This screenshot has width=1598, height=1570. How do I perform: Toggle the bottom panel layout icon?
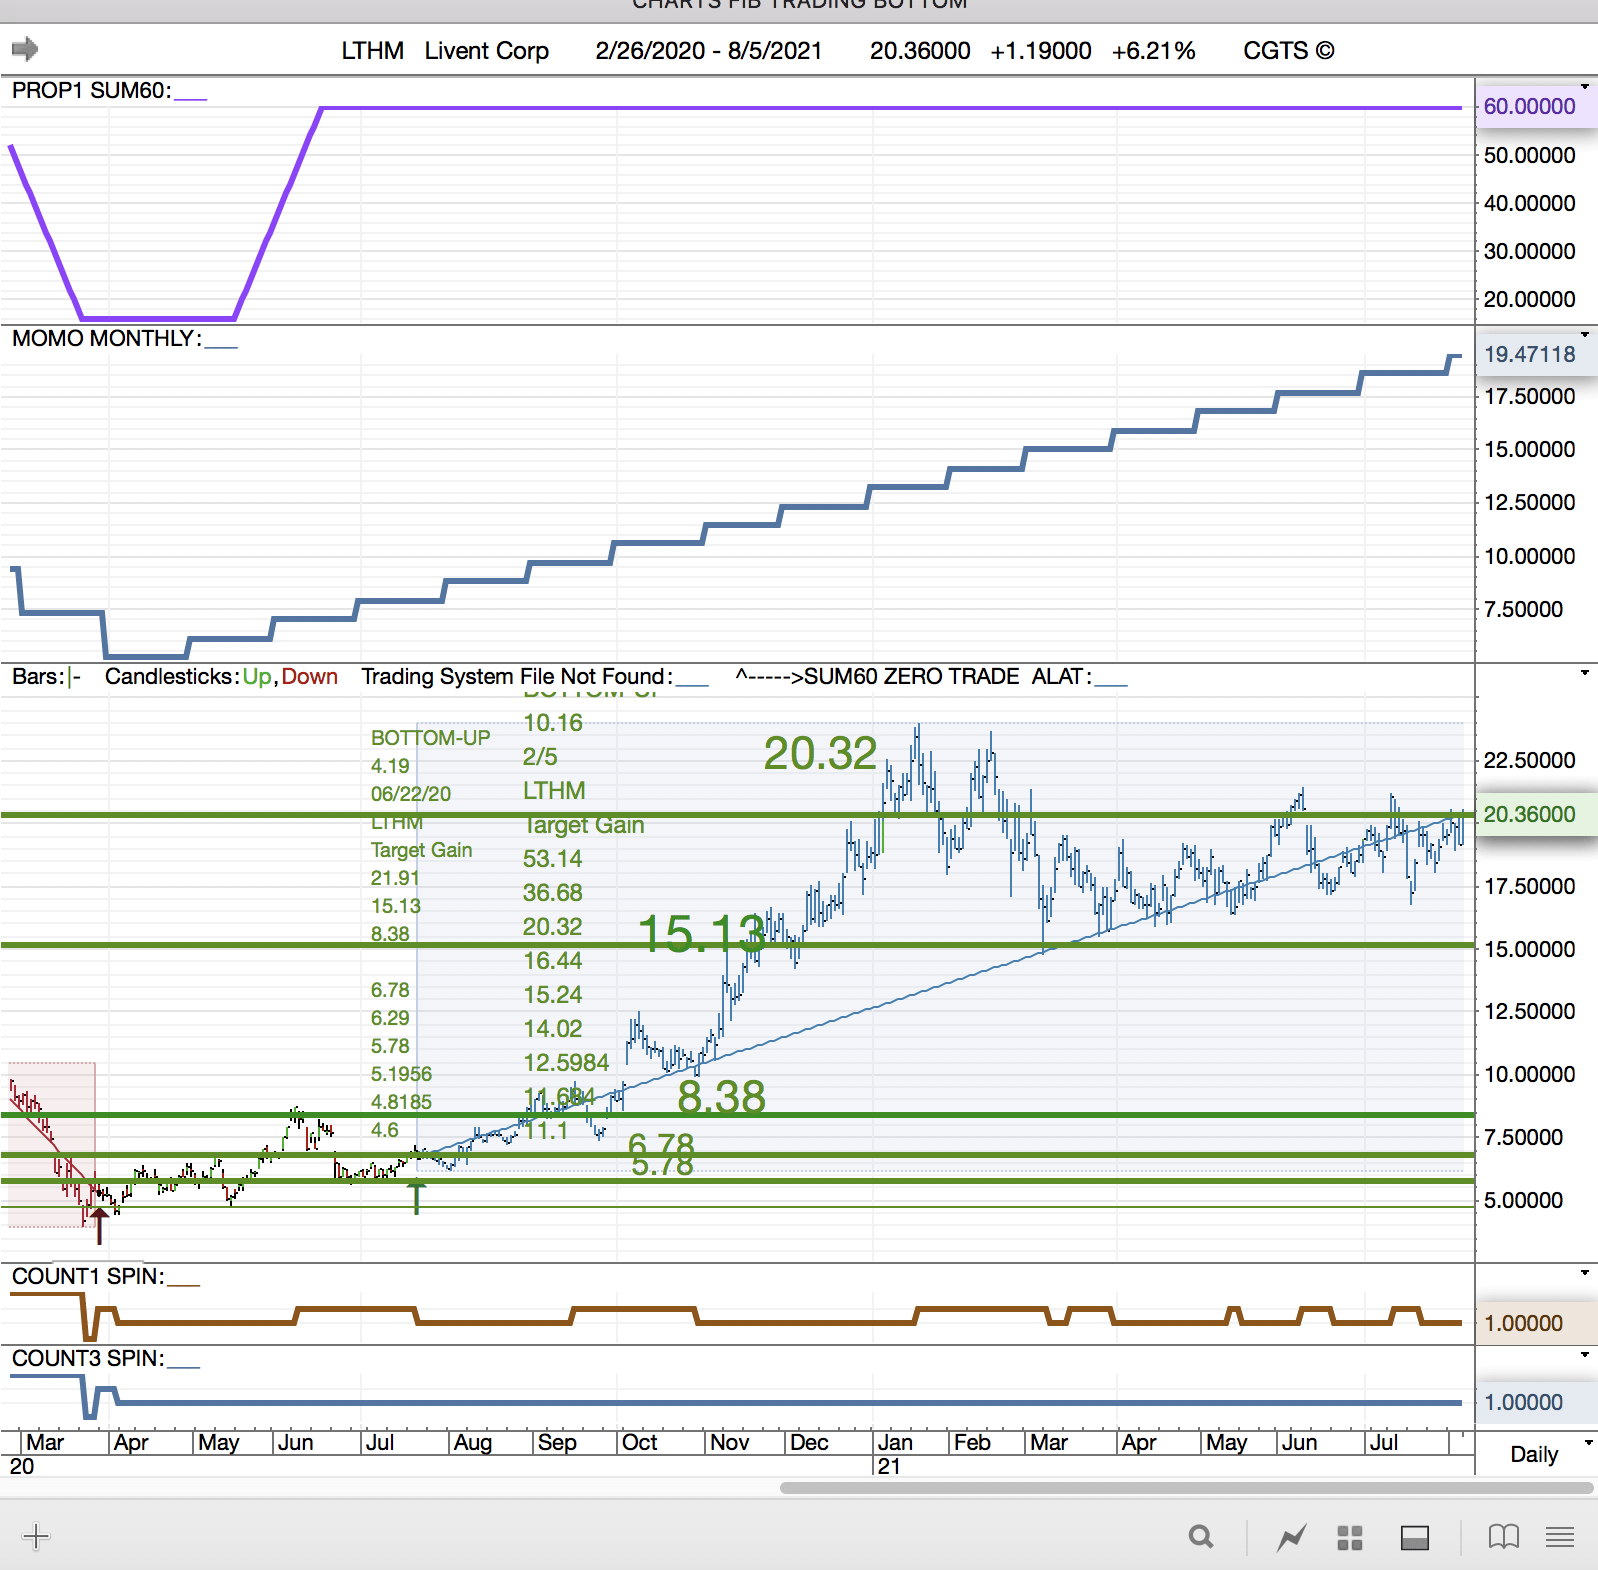(1414, 1537)
